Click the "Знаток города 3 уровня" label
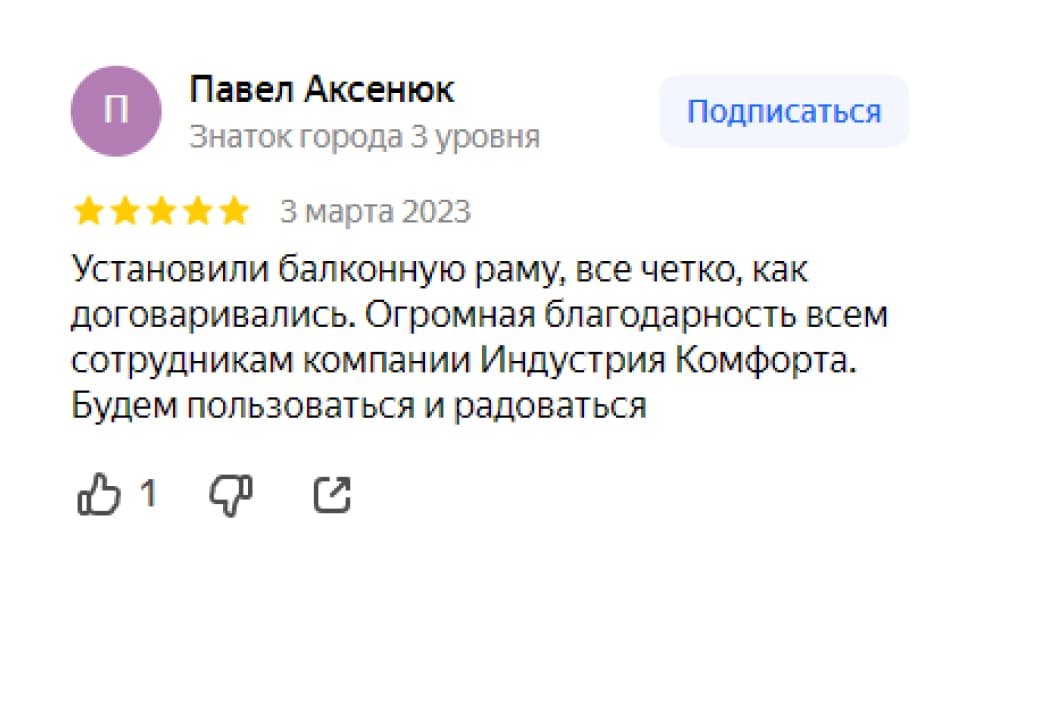Viewport: 1050px width, 720px height. 364,137
